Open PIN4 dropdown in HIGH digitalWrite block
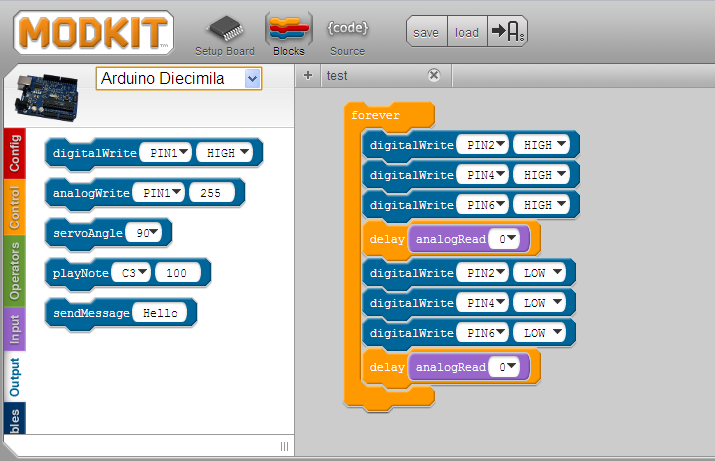 (x=483, y=175)
